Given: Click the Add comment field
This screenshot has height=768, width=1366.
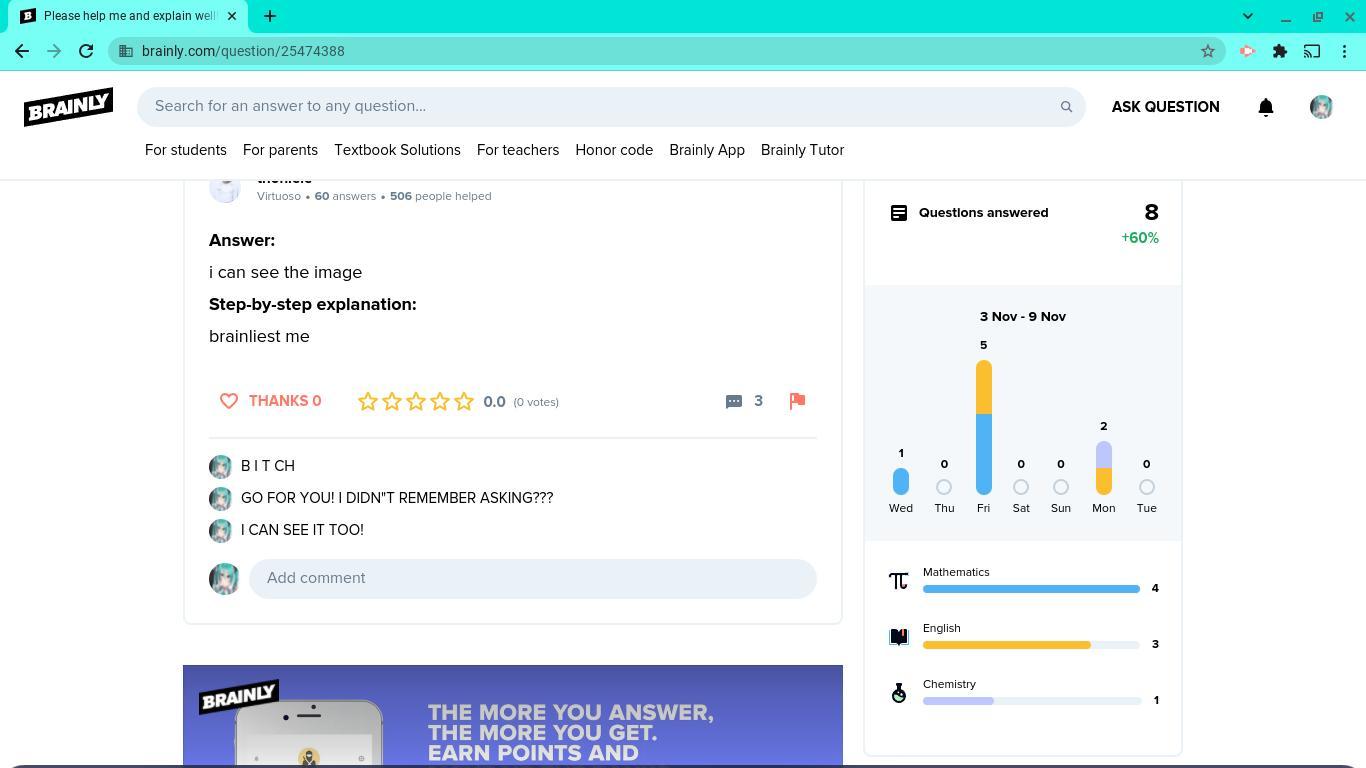Looking at the screenshot, I should coord(533,579).
